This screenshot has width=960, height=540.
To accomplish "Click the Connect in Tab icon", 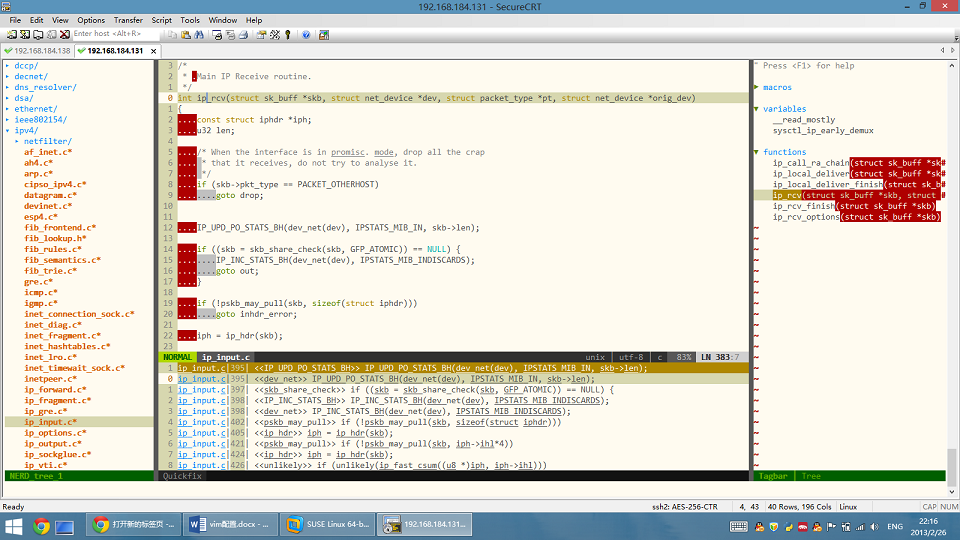I will pyautogui.click(x=38, y=35).
